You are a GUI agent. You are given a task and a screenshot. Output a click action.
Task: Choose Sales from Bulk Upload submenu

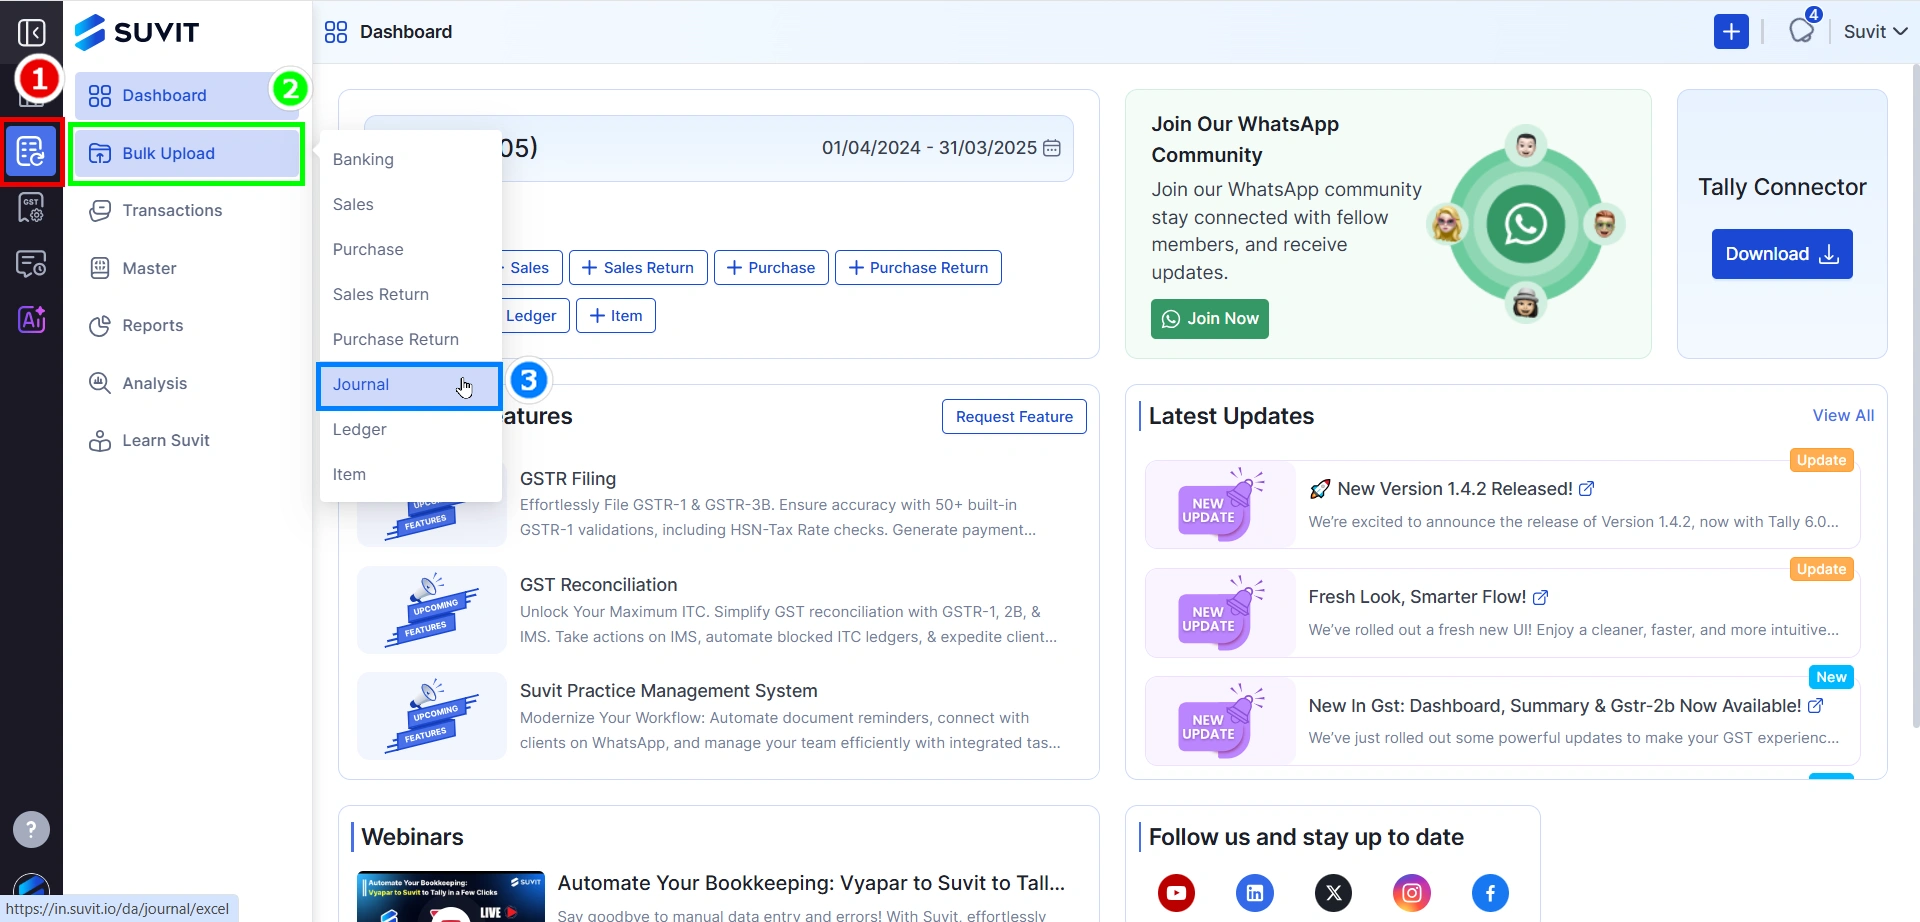point(409,205)
